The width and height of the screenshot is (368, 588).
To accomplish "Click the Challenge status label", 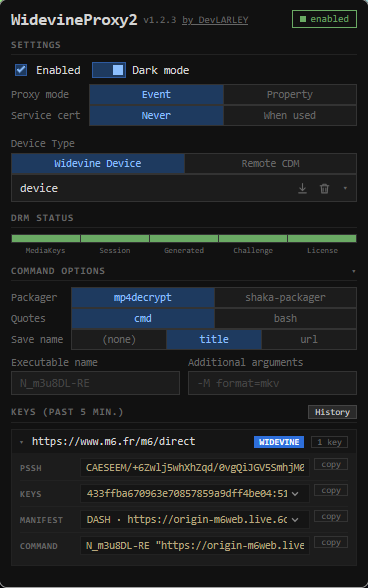I will coord(253,250).
